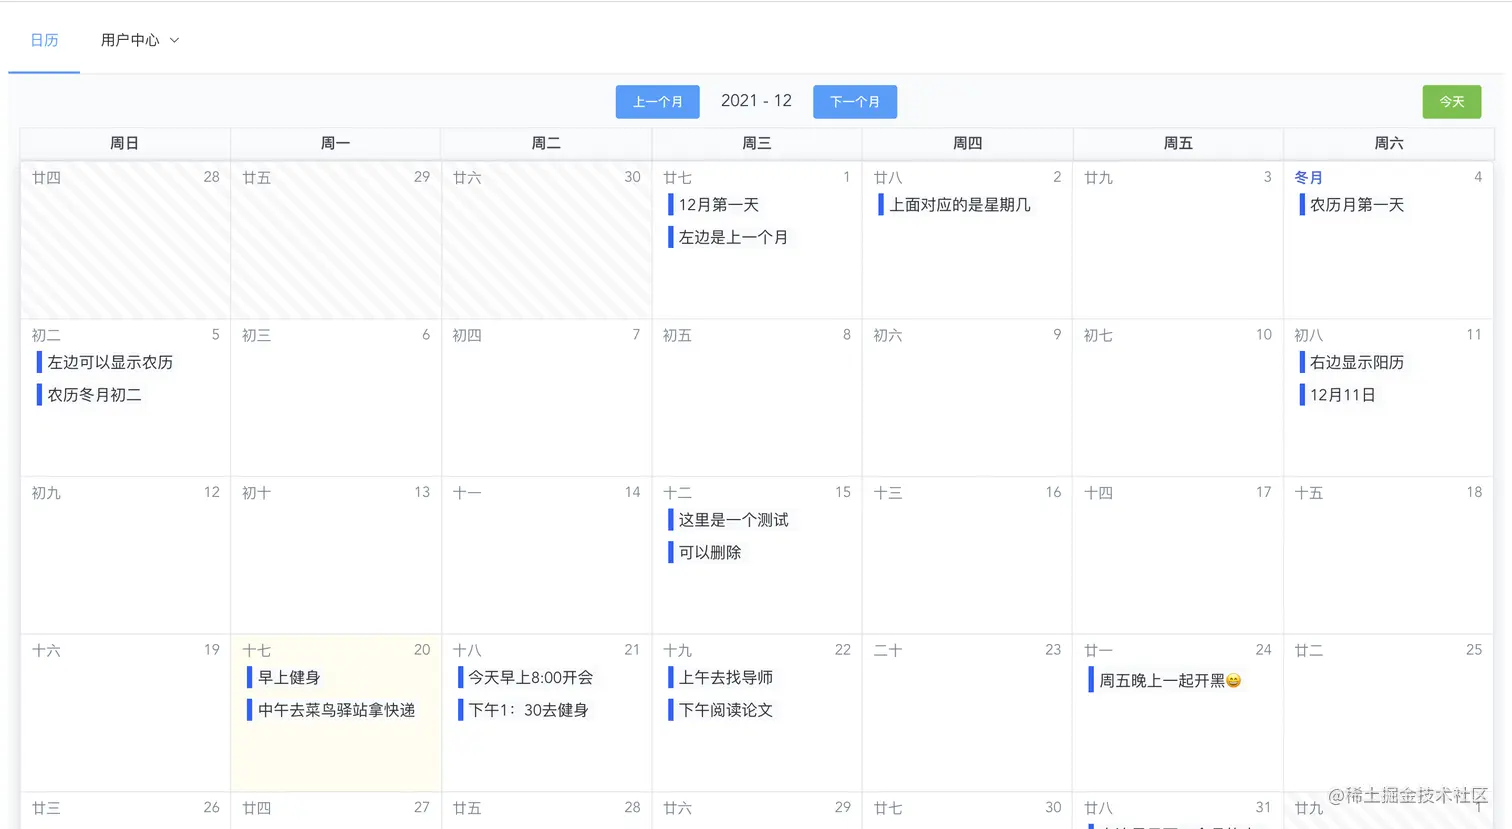Screen dimensions: 1512x829
Task: Click the 周日 weekday header
Action: (x=124, y=142)
